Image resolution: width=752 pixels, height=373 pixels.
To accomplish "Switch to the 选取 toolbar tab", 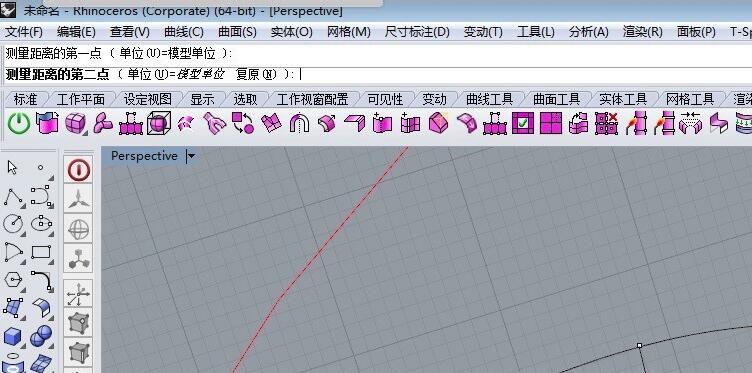I will click(246, 99).
